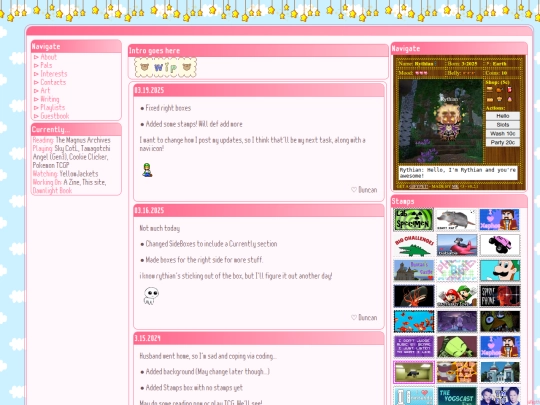Click 'Fixed right boxes' bullet text
This screenshot has height=405, width=540.
tap(168, 108)
